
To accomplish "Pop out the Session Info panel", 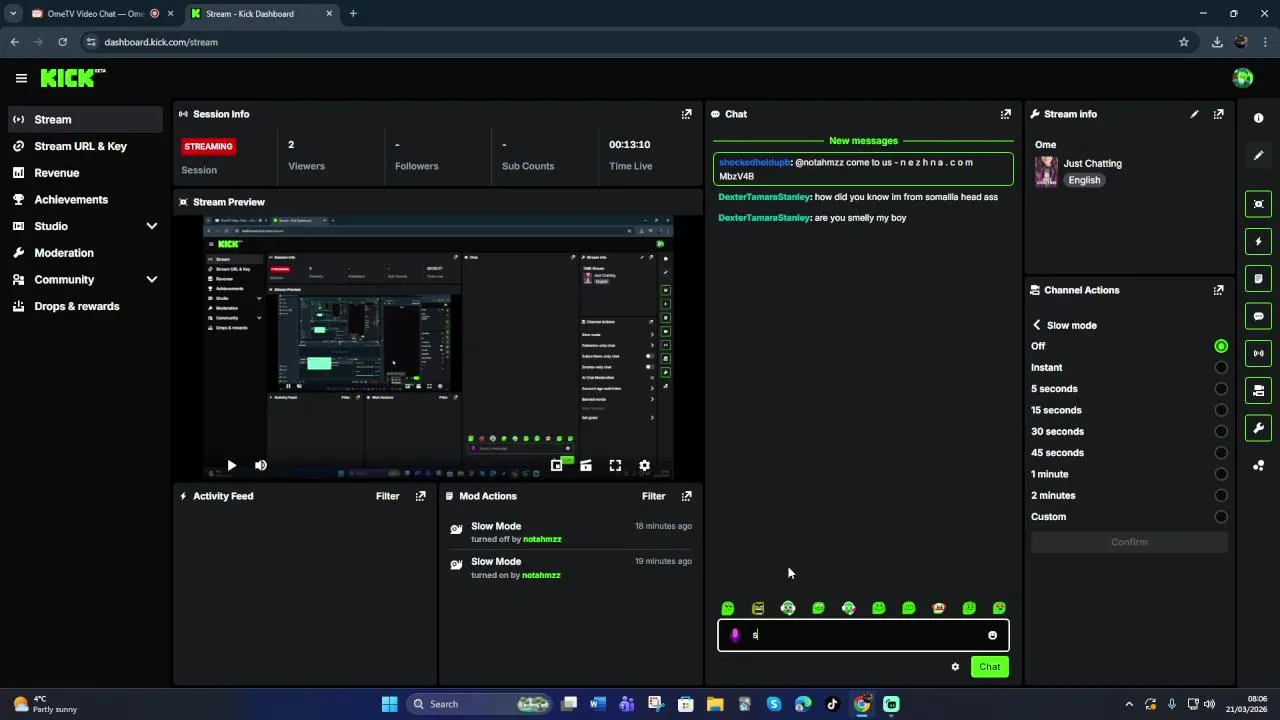I will [x=686, y=114].
